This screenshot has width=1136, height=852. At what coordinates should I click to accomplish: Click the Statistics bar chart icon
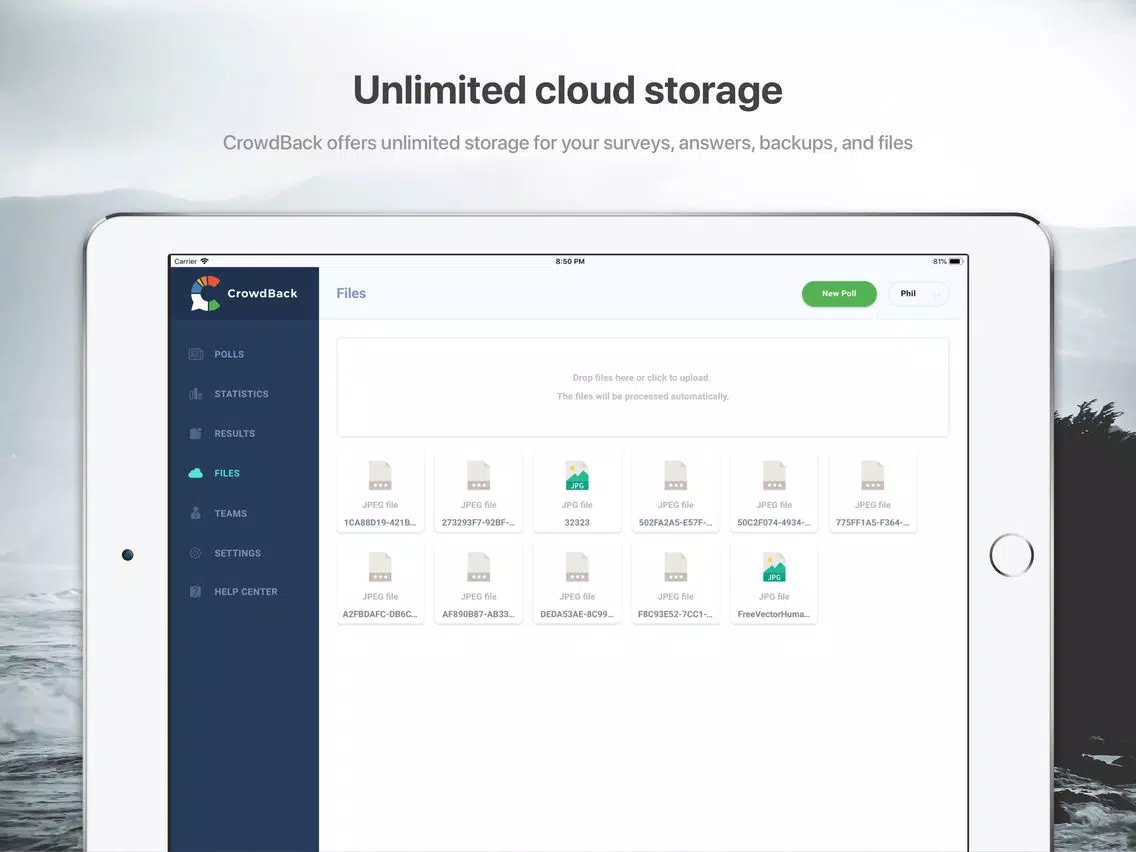coord(196,394)
